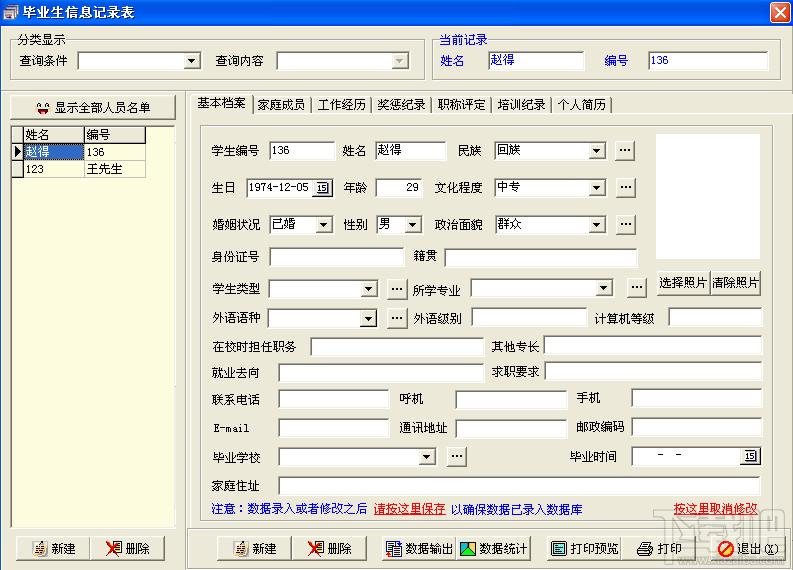The height and width of the screenshot is (570, 793).
Task: Click the birthday calendar picker icon
Action: [x=322, y=188]
